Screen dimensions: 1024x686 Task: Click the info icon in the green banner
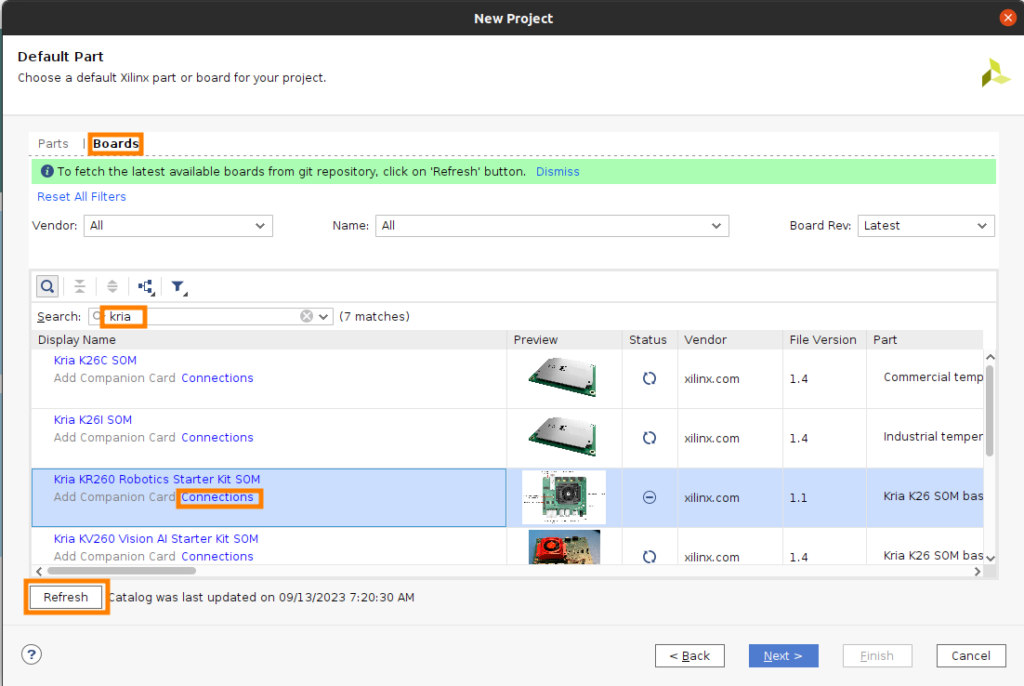pos(47,171)
